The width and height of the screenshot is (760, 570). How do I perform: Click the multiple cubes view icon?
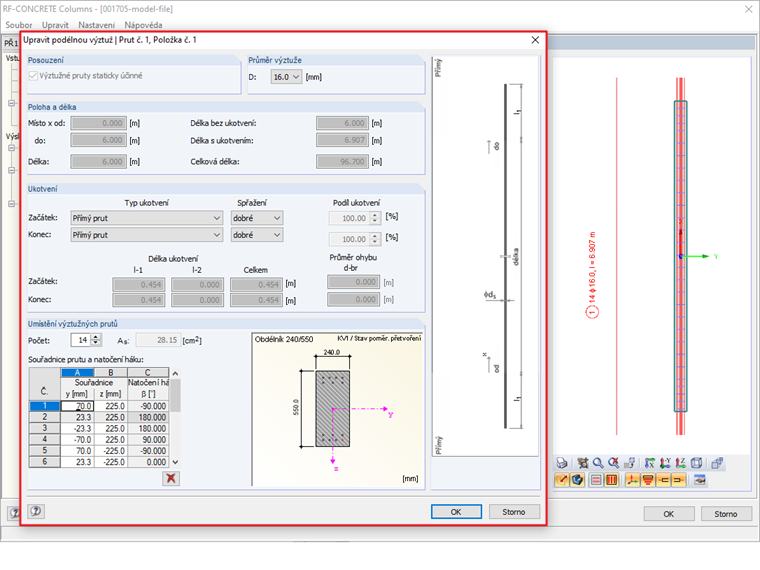click(717, 463)
